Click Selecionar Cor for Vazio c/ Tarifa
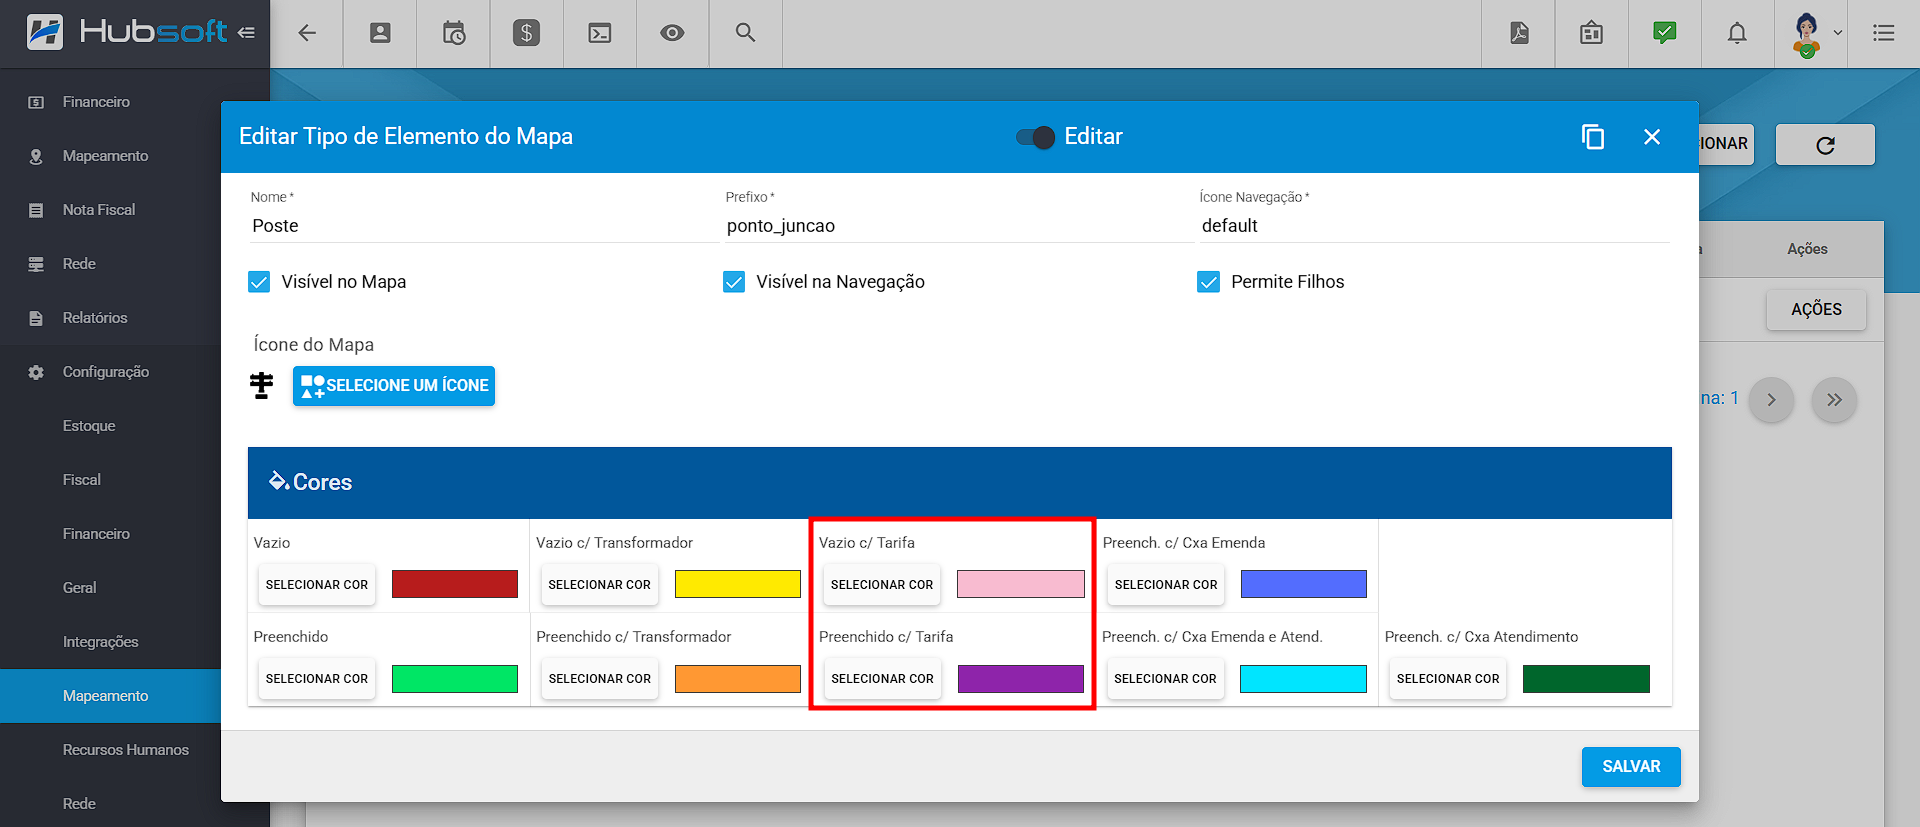This screenshot has height=827, width=1920. [882, 585]
